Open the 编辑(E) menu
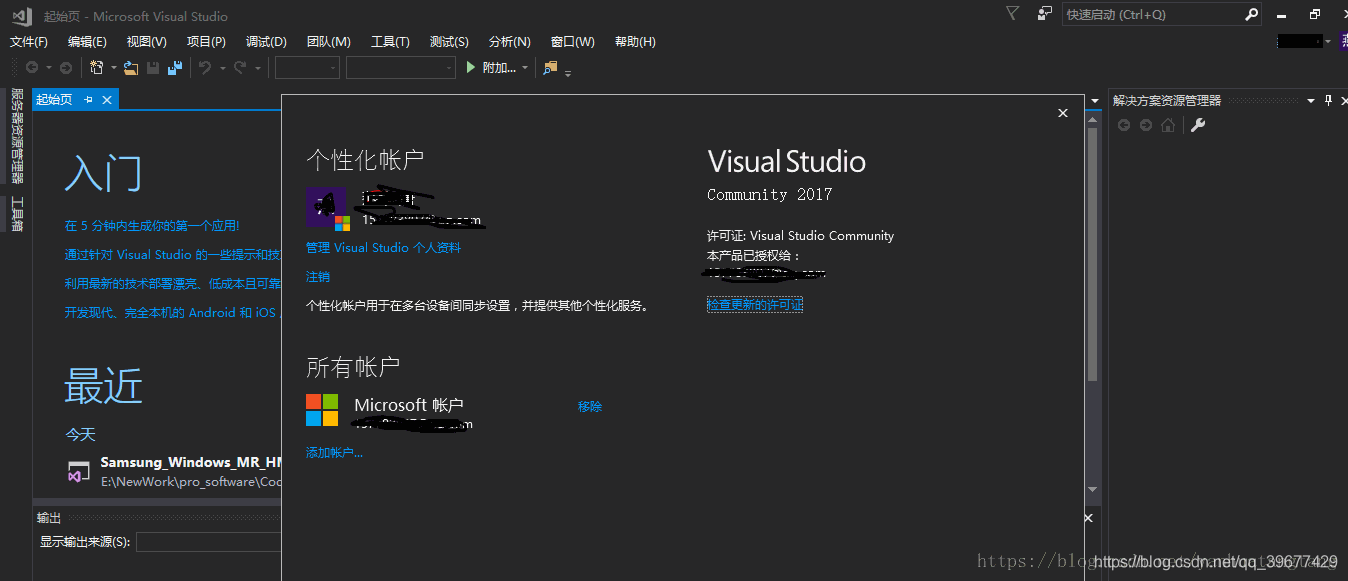The width and height of the screenshot is (1348, 581). pos(87,41)
